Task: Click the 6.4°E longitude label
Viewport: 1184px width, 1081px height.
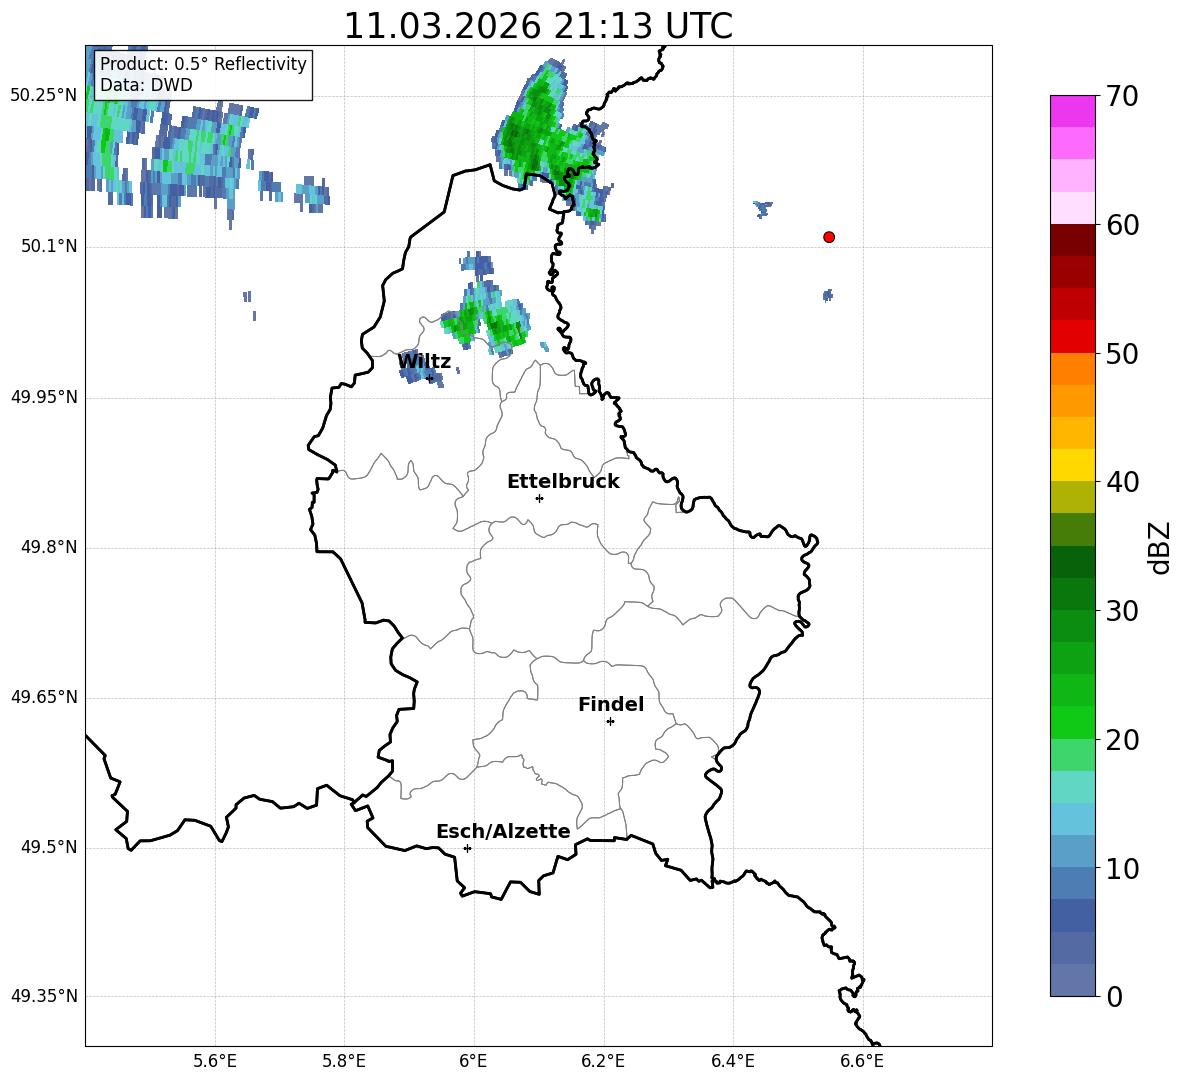Action: coord(732,1061)
